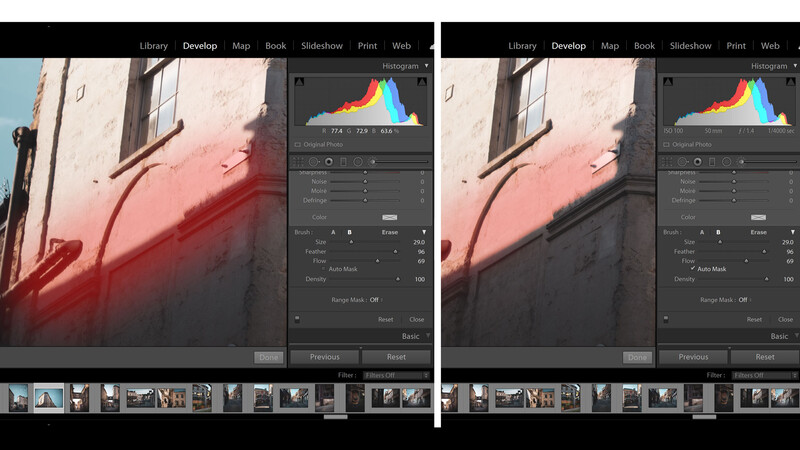Select highlighted blue-sky building thumbnail in left filmstrip

coord(49,397)
